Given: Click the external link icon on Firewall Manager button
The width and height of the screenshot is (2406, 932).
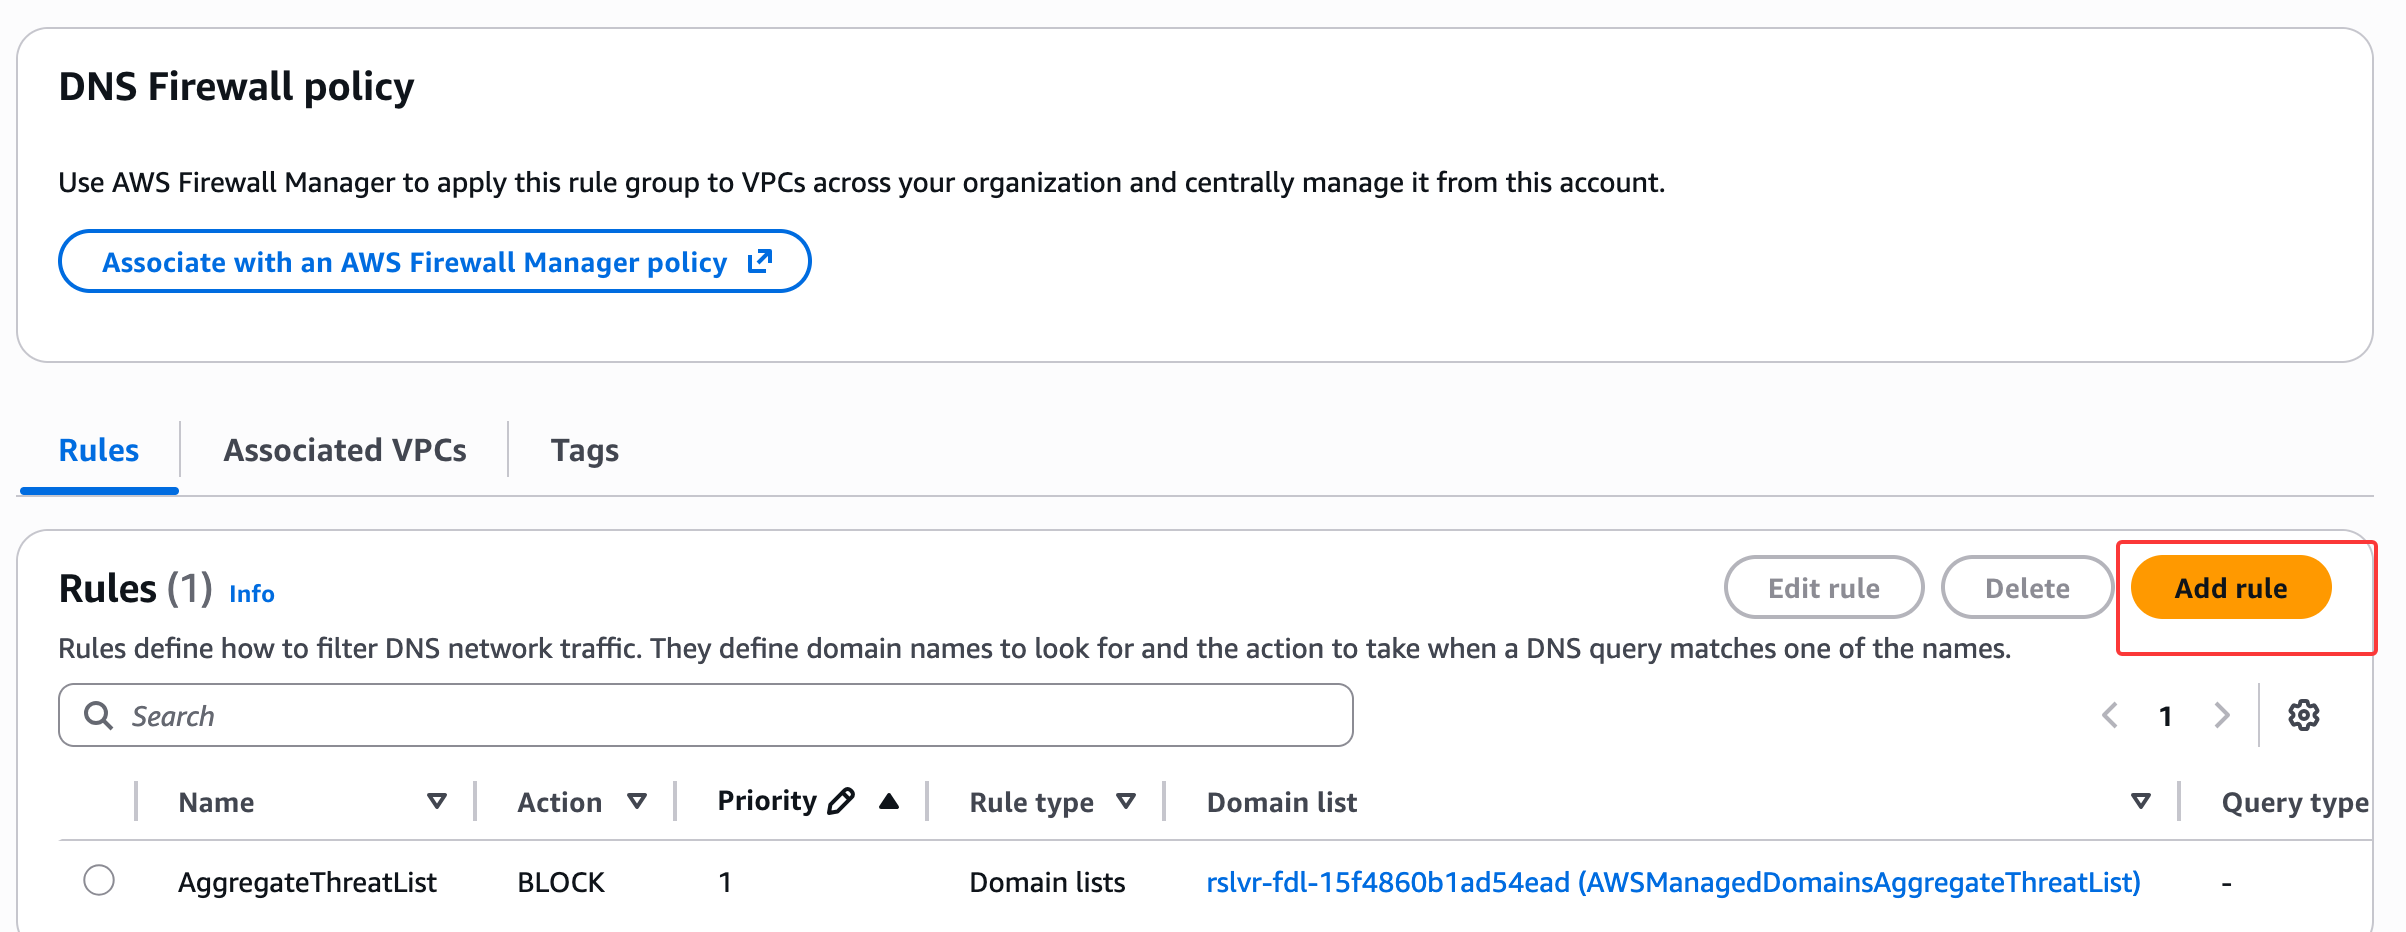Looking at the screenshot, I should point(760,261).
